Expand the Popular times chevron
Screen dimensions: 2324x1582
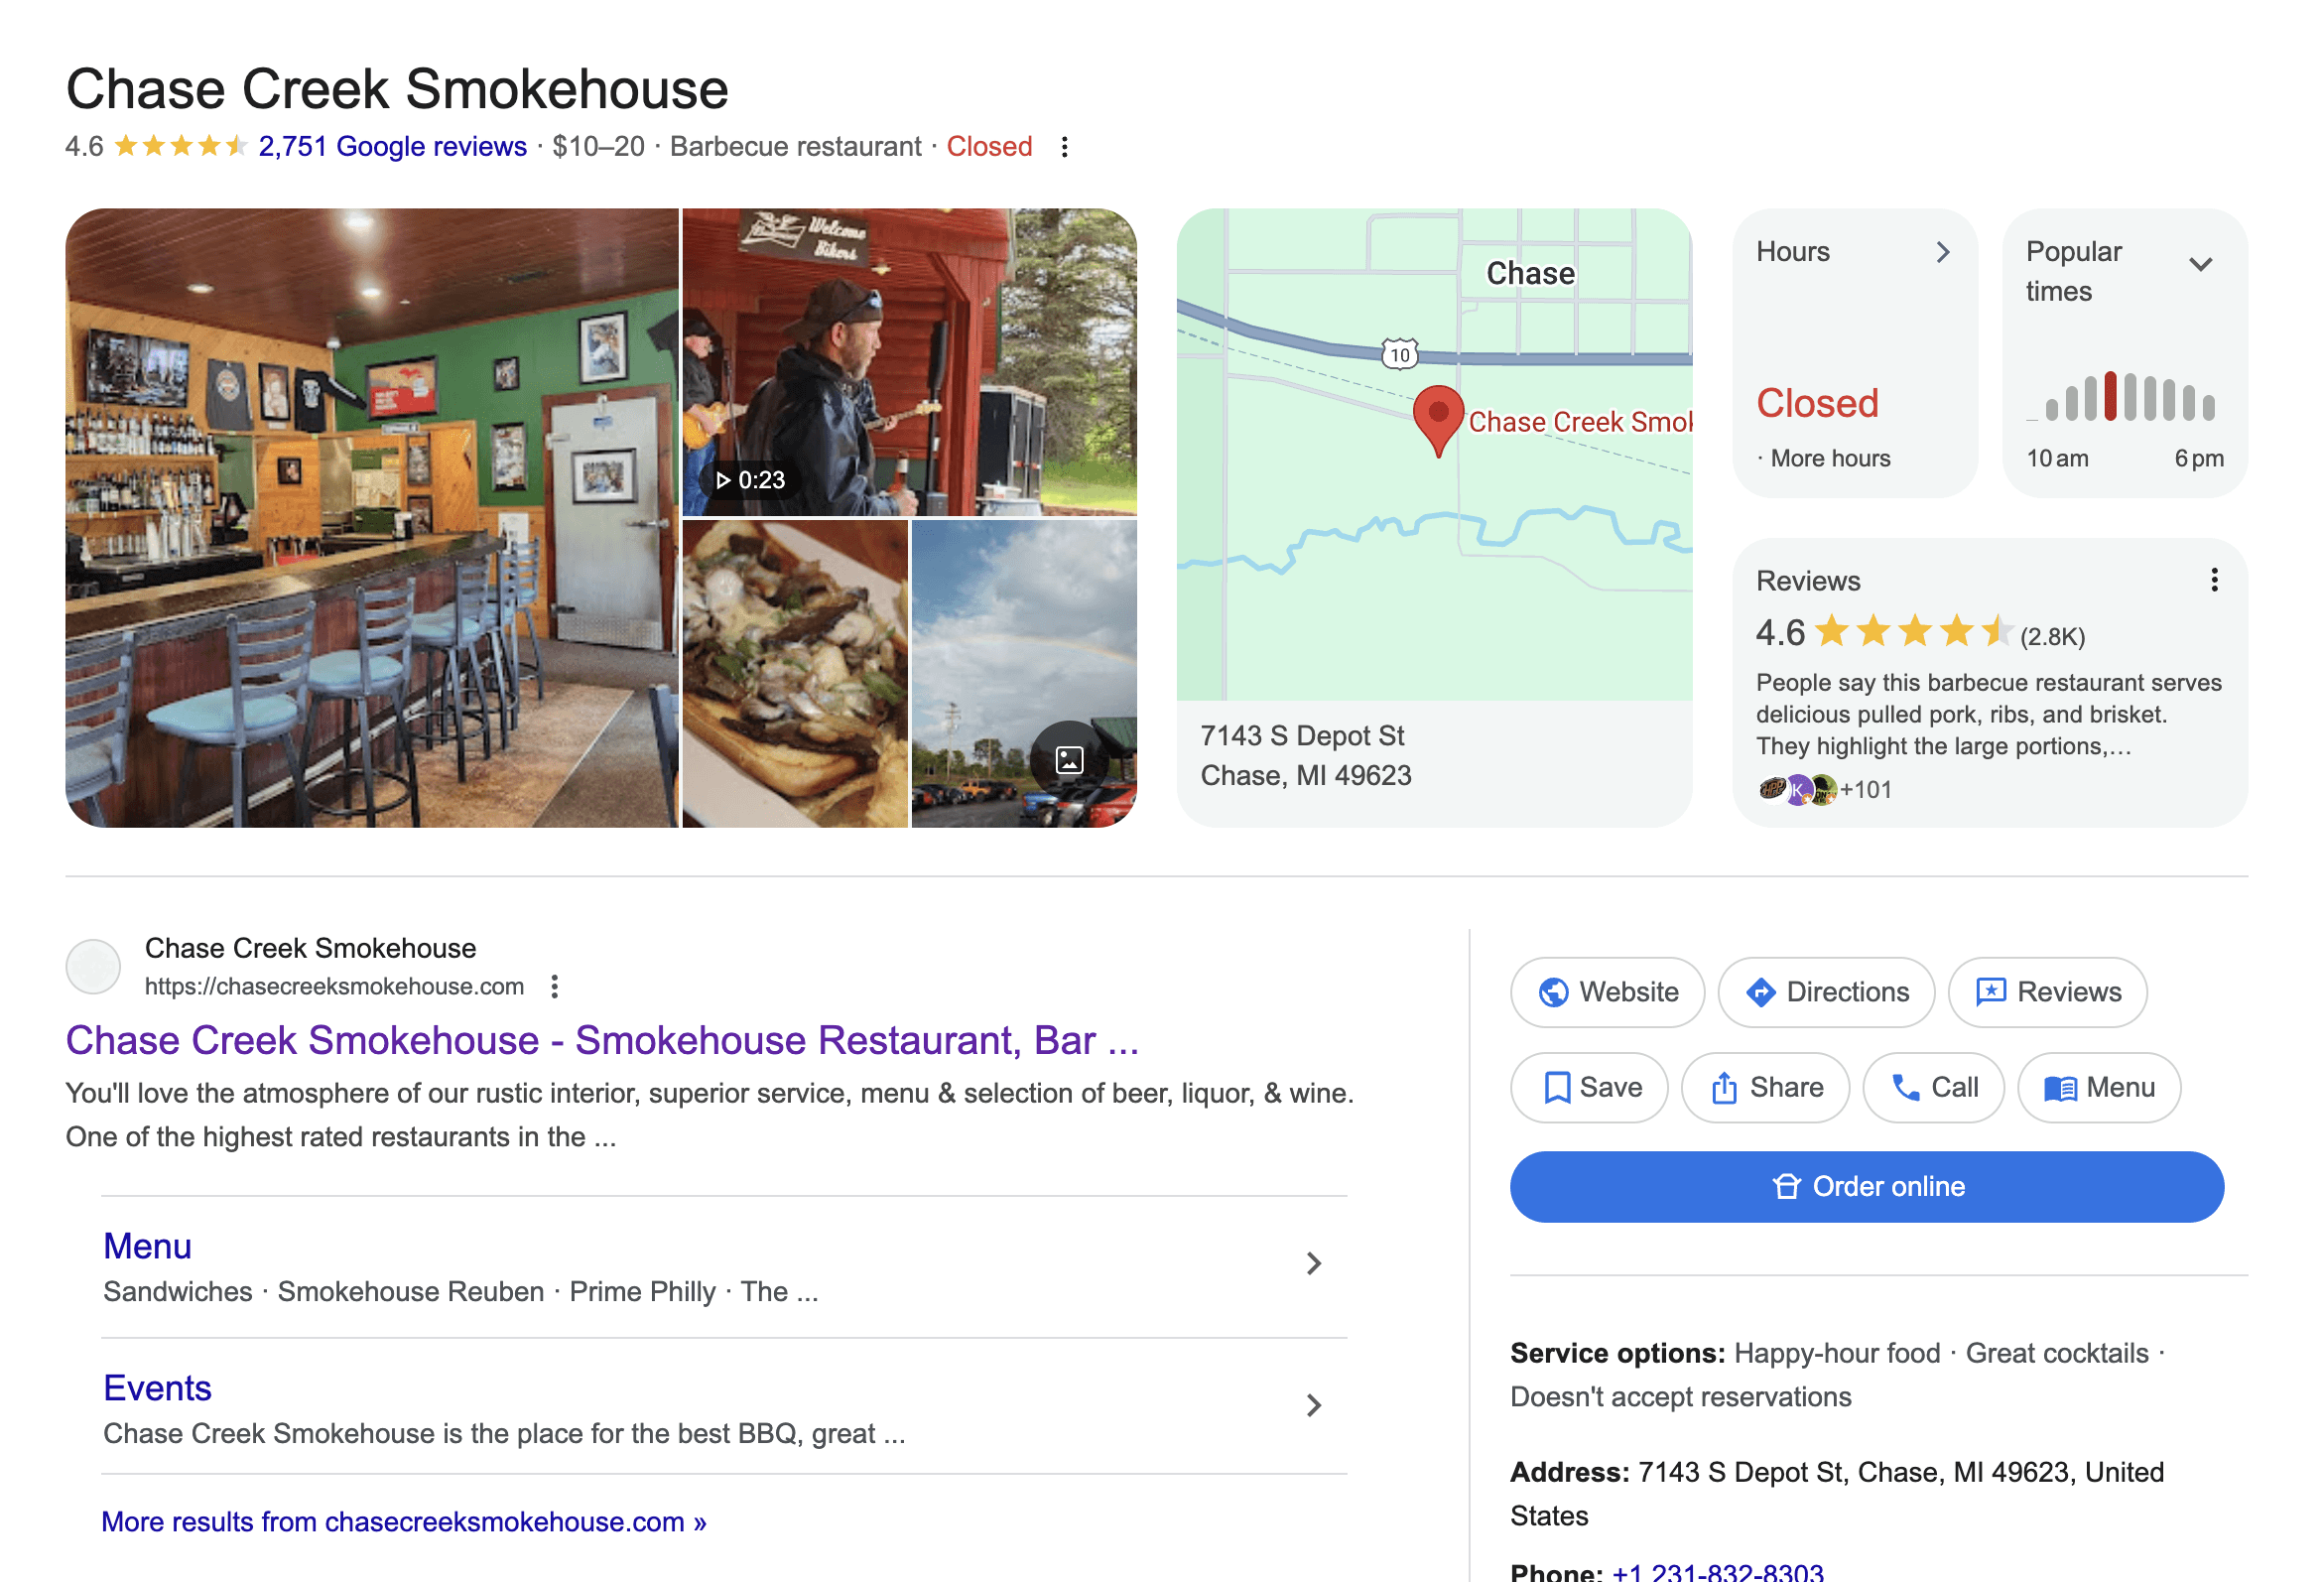tap(2200, 265)
